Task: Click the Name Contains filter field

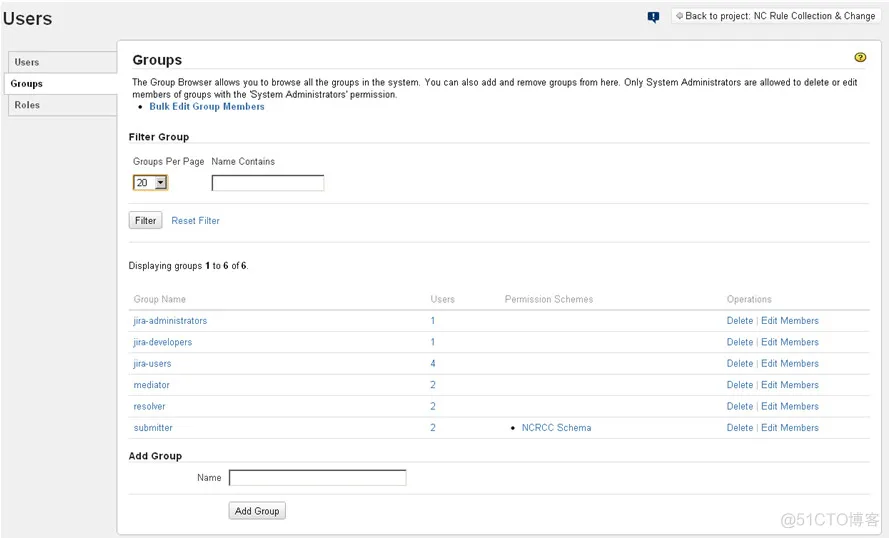Action: click(x=268, y=183)
